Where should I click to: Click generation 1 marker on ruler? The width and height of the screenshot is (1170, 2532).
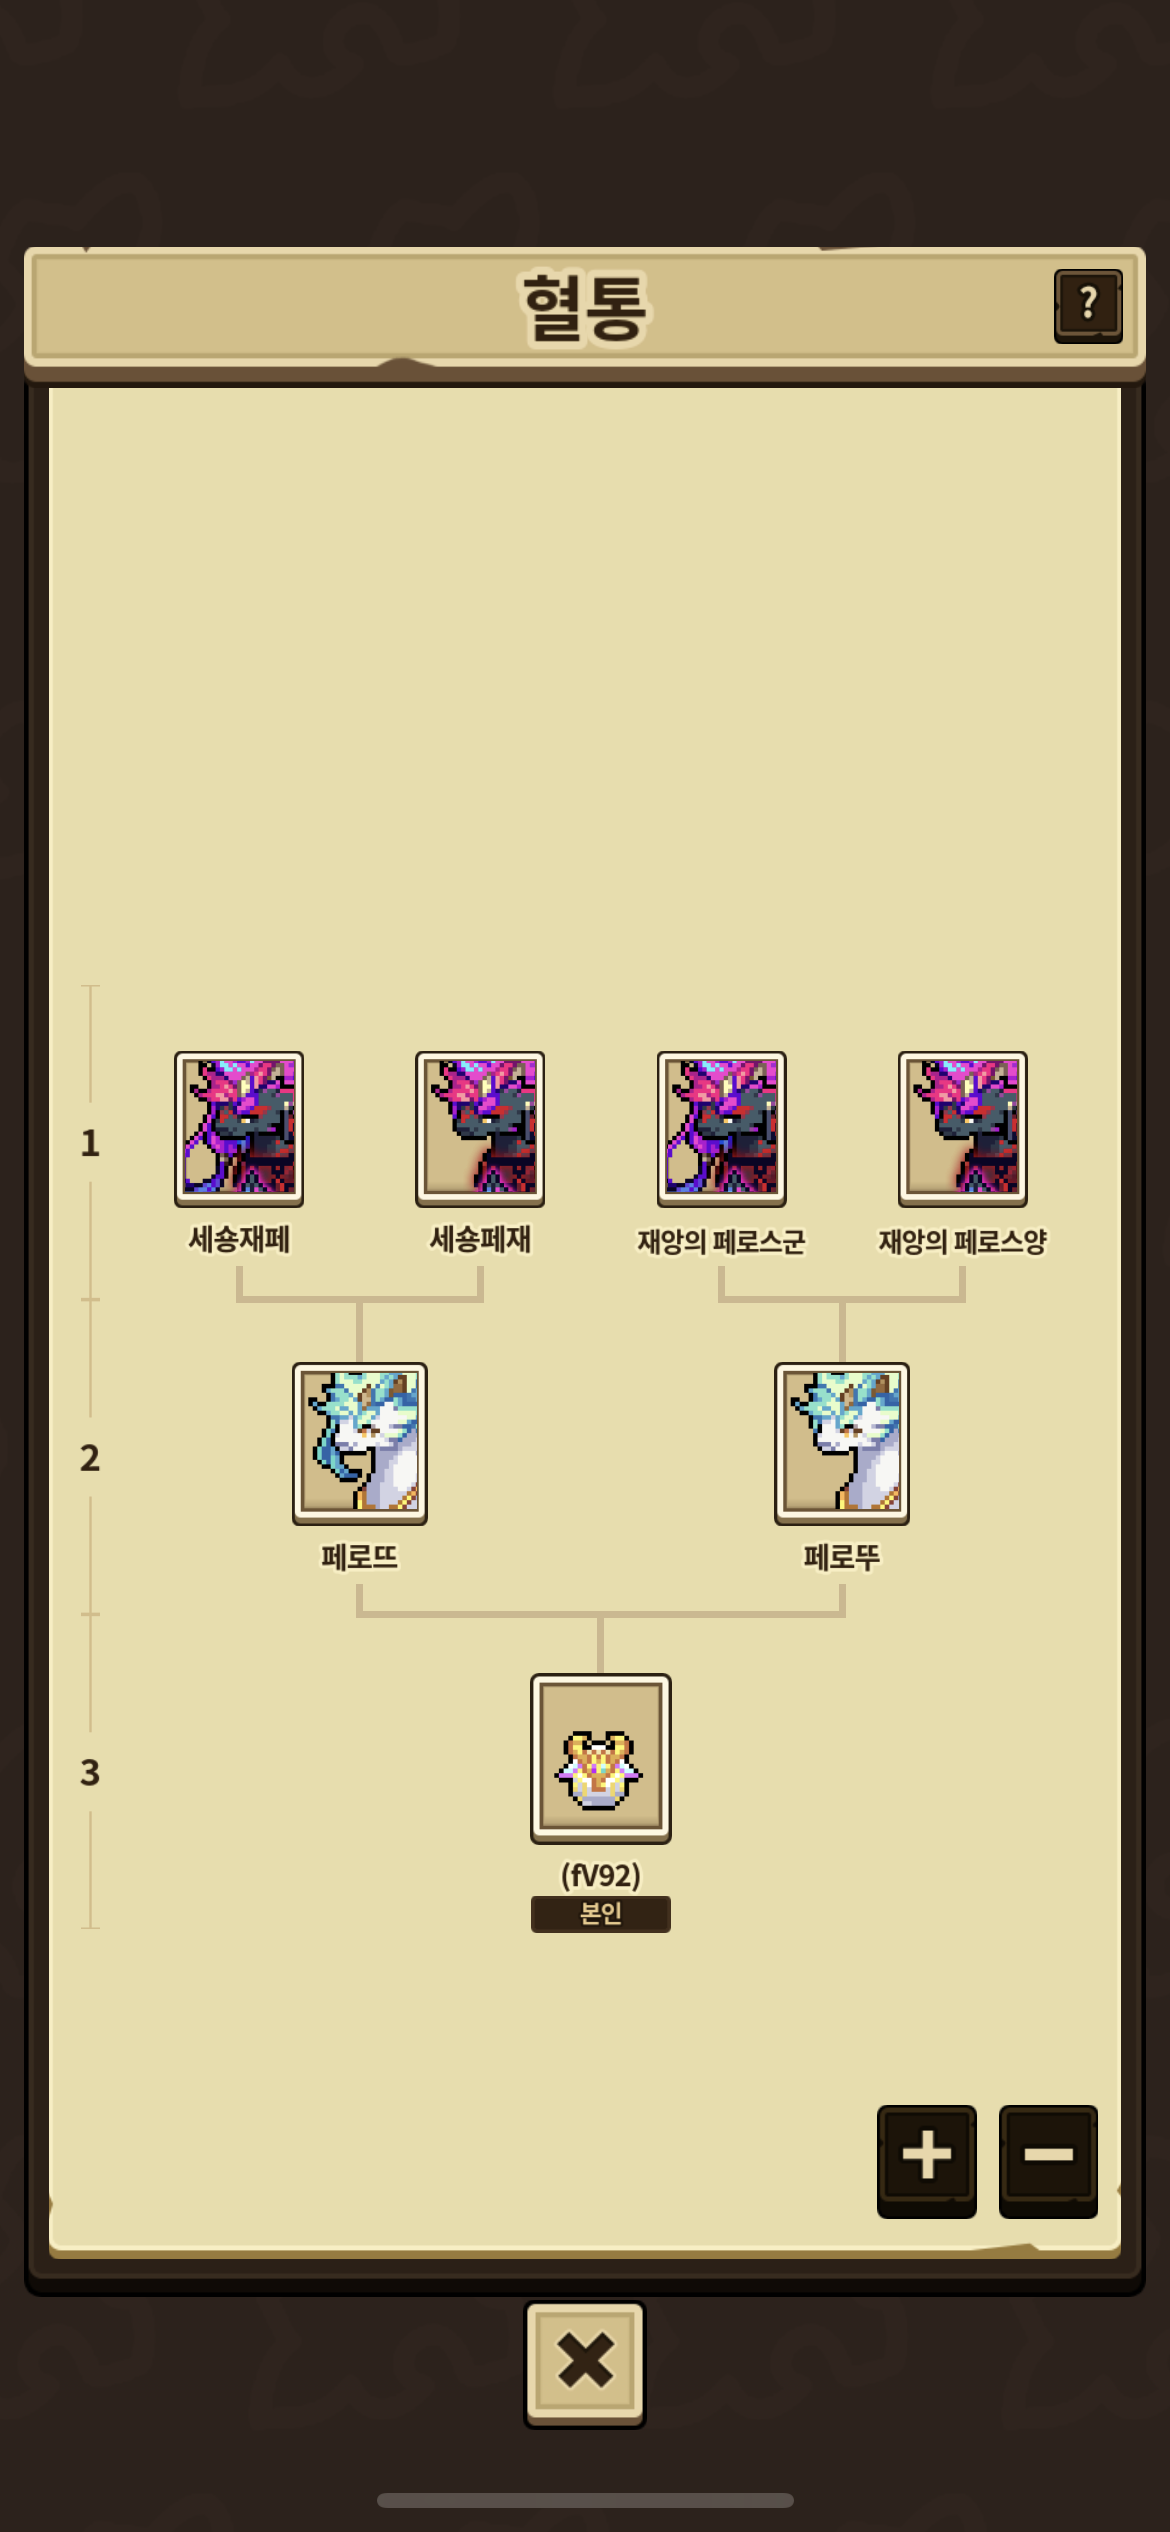click(90, 1143)
